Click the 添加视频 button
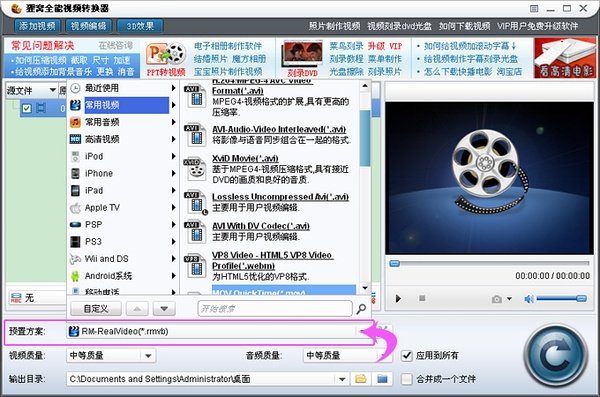Screen dimensions: 600x397 (x=37, y=26)
